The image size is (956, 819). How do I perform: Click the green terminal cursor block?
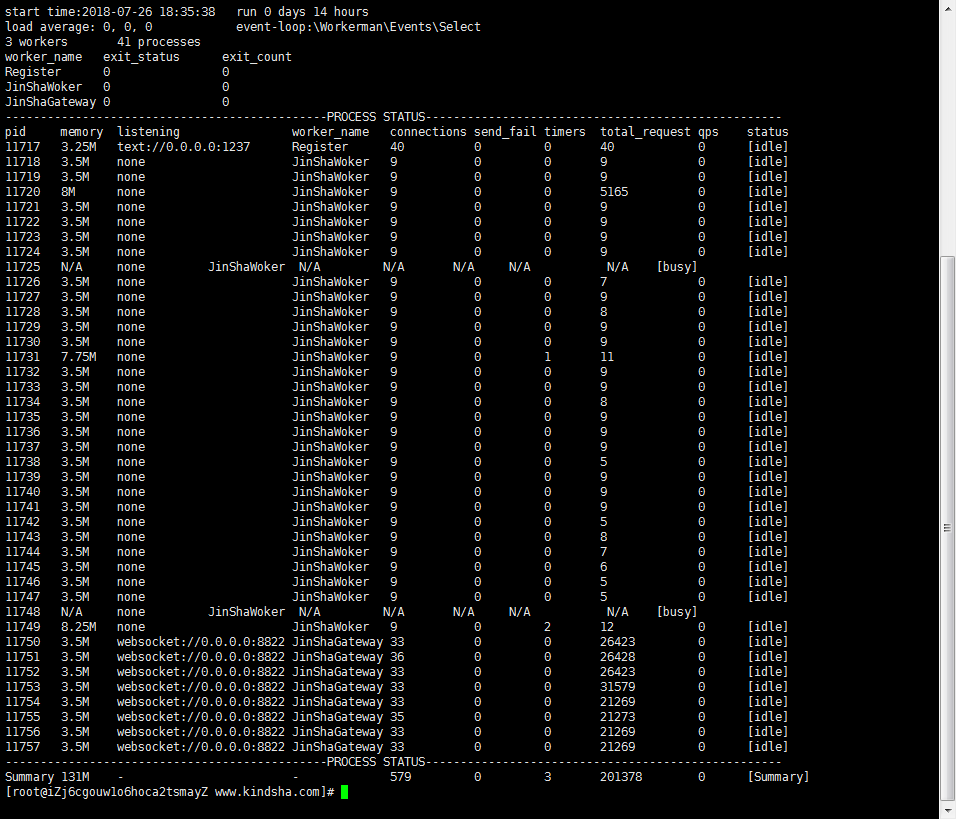[x=344, y=792]
